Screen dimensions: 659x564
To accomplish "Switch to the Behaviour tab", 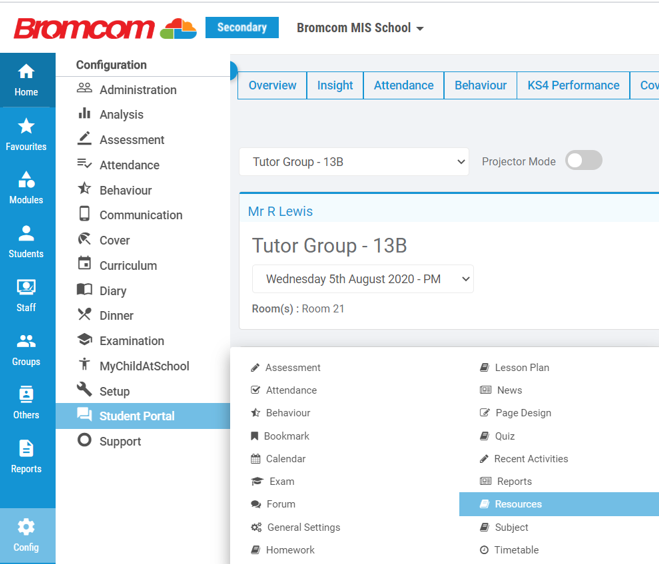I will click(x=480, y=85).
